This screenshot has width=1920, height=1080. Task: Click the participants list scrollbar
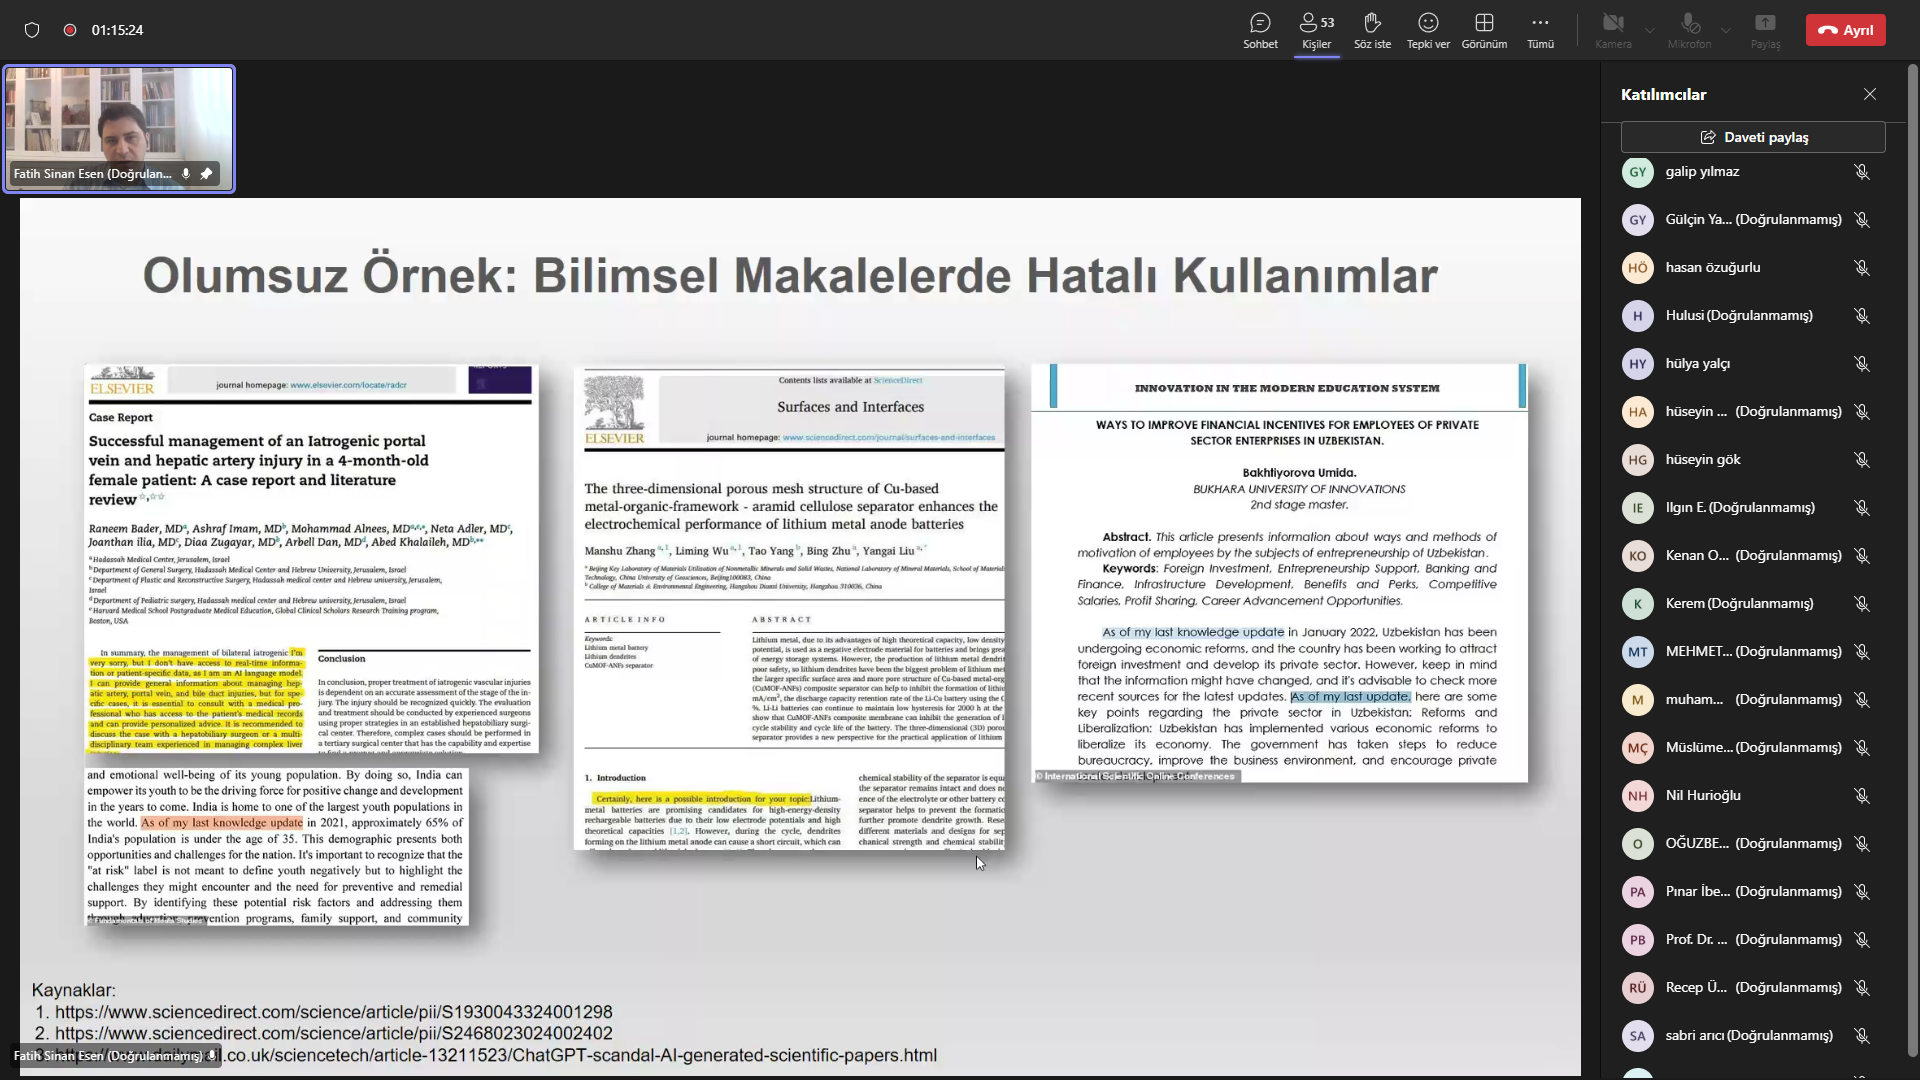[1913, 560]
